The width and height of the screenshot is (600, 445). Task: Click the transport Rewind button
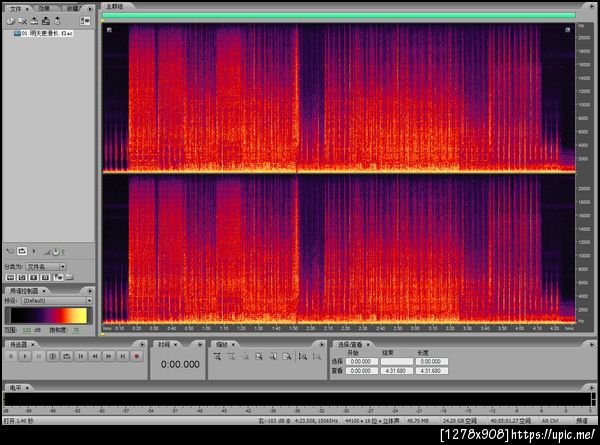(95, 356)
